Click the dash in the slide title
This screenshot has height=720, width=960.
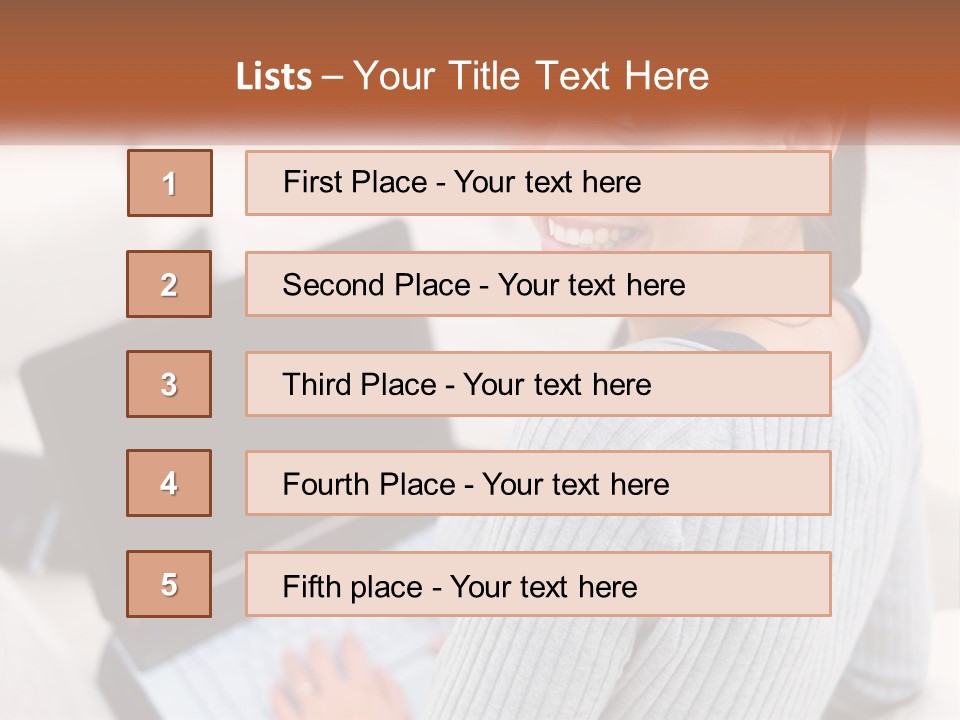point(333,77)
